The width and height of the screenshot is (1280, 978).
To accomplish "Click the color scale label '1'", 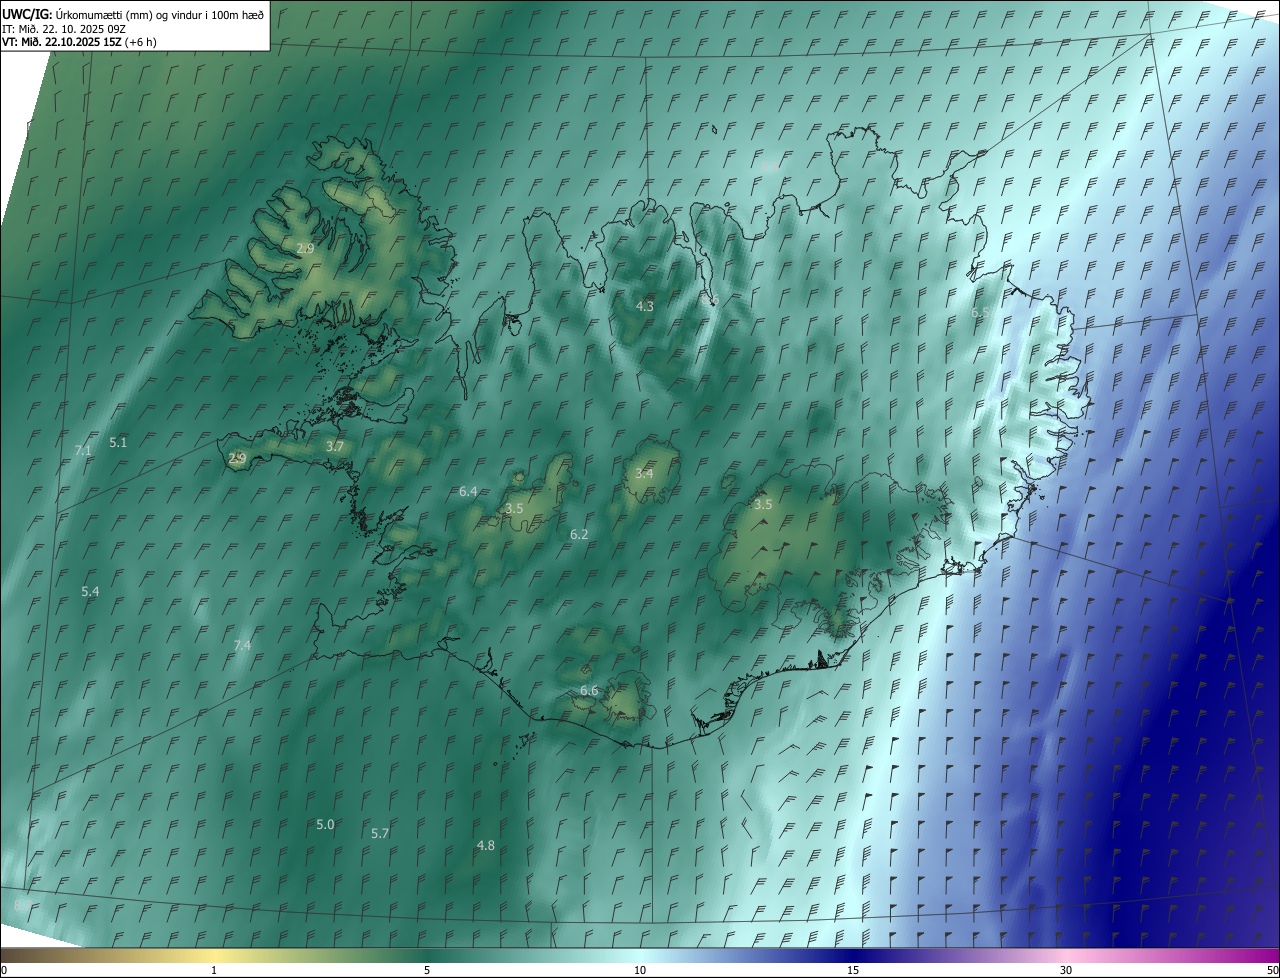I will tap(214, 970).
